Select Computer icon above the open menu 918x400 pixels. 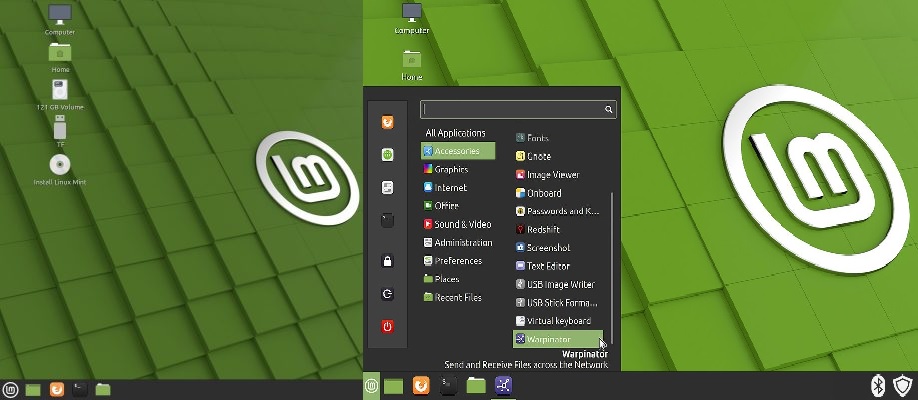coord(412,18)
